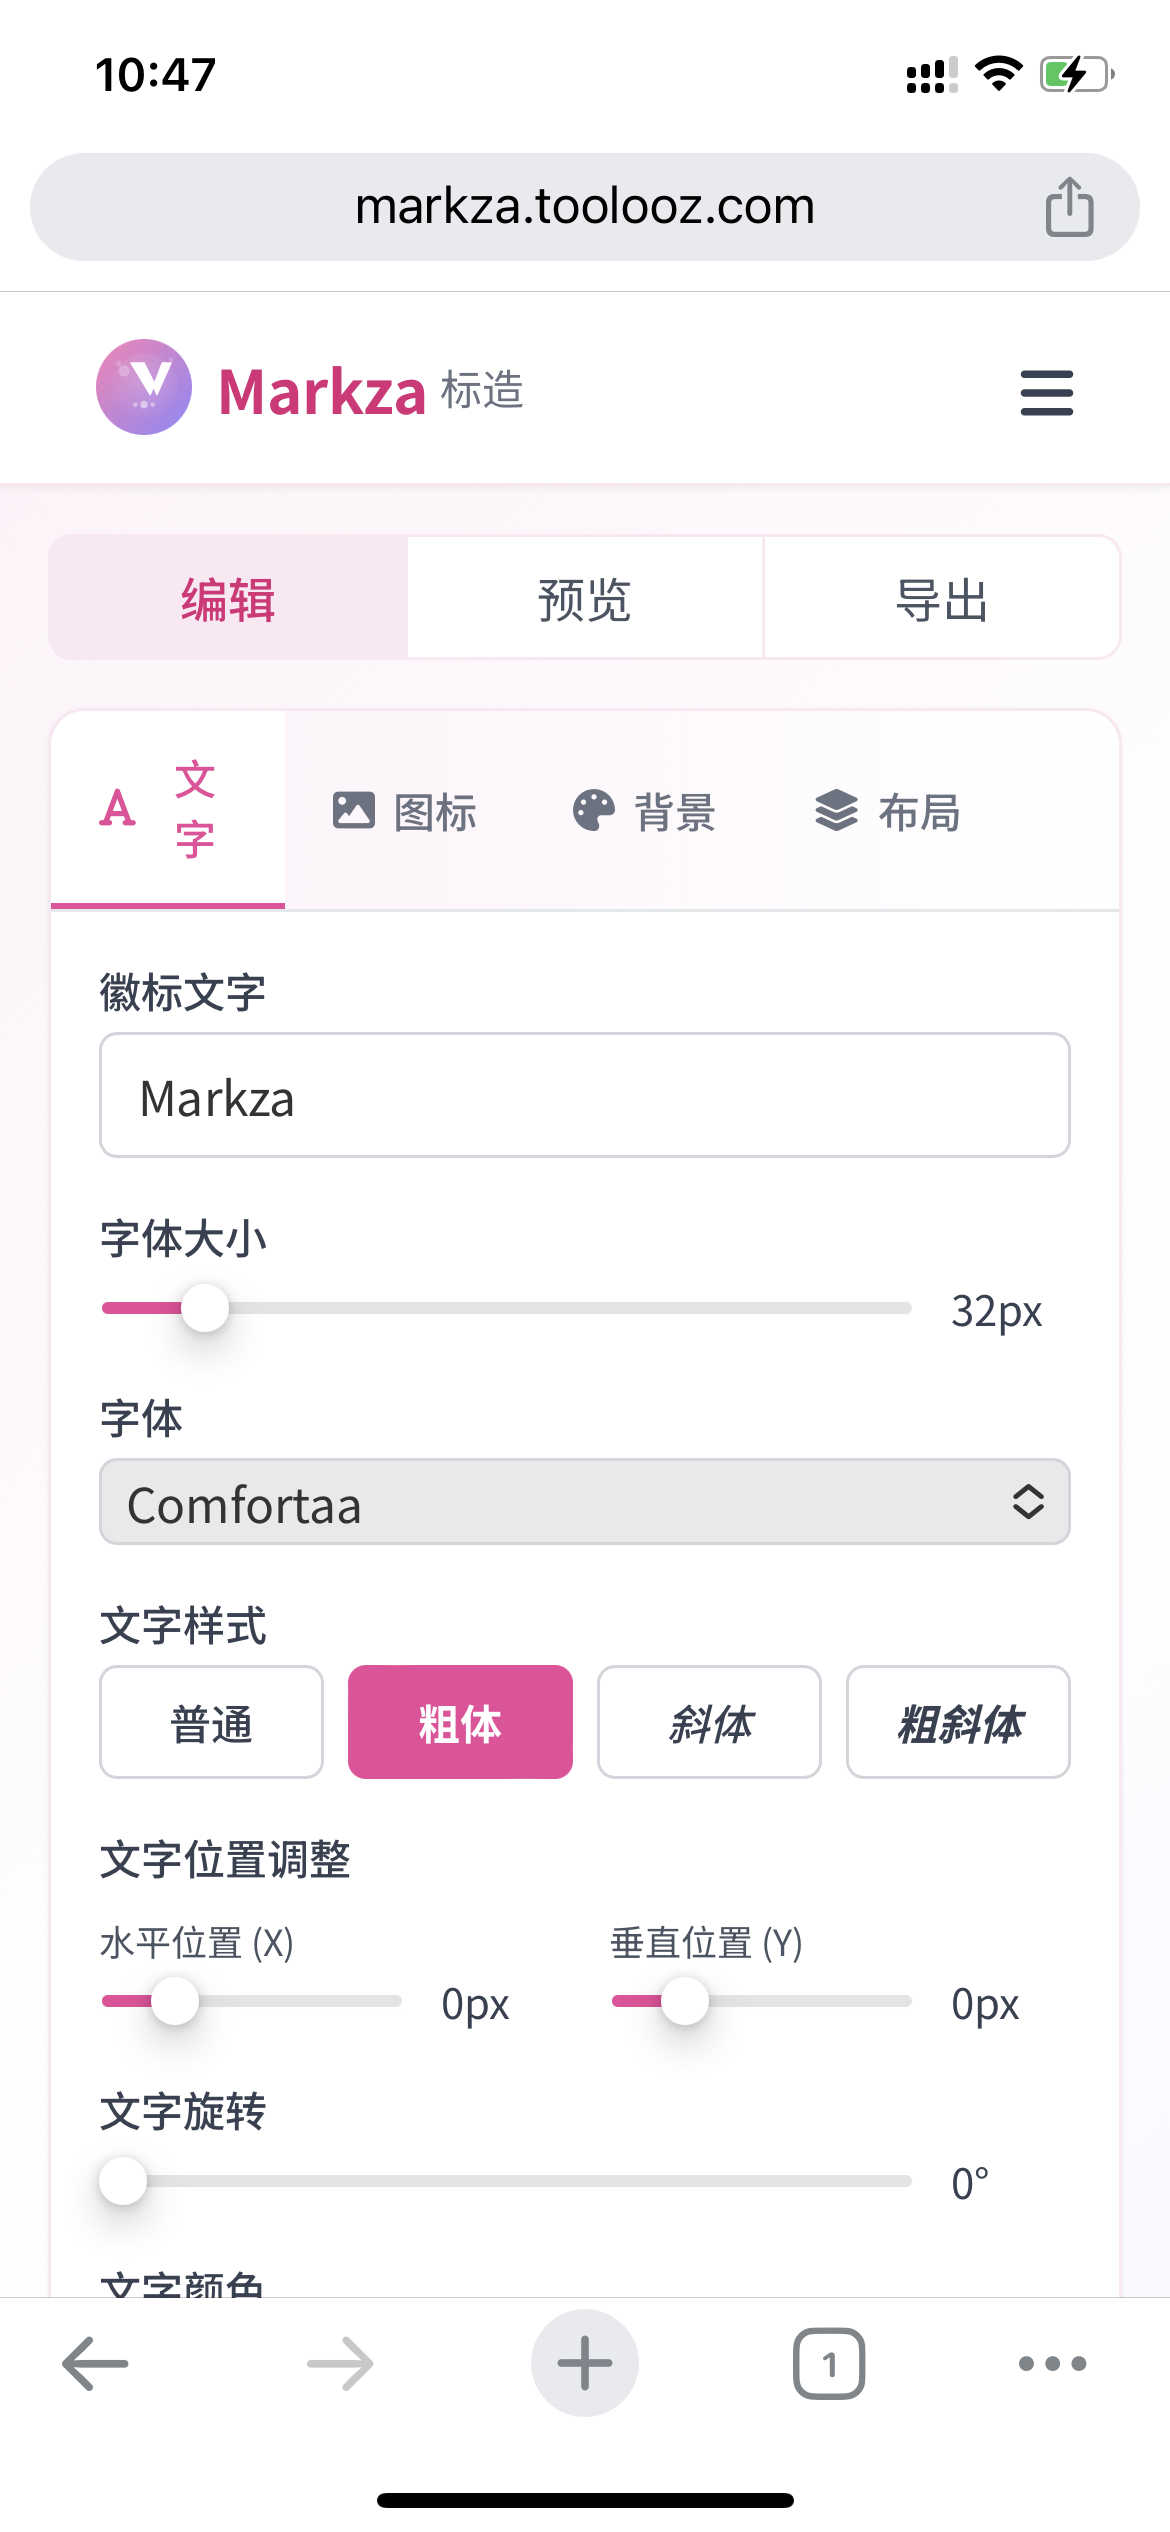Viewport: 1170px width, 2532px height.
Task: Select 斜体 italic style
Action: click(x=709, y=1722)
